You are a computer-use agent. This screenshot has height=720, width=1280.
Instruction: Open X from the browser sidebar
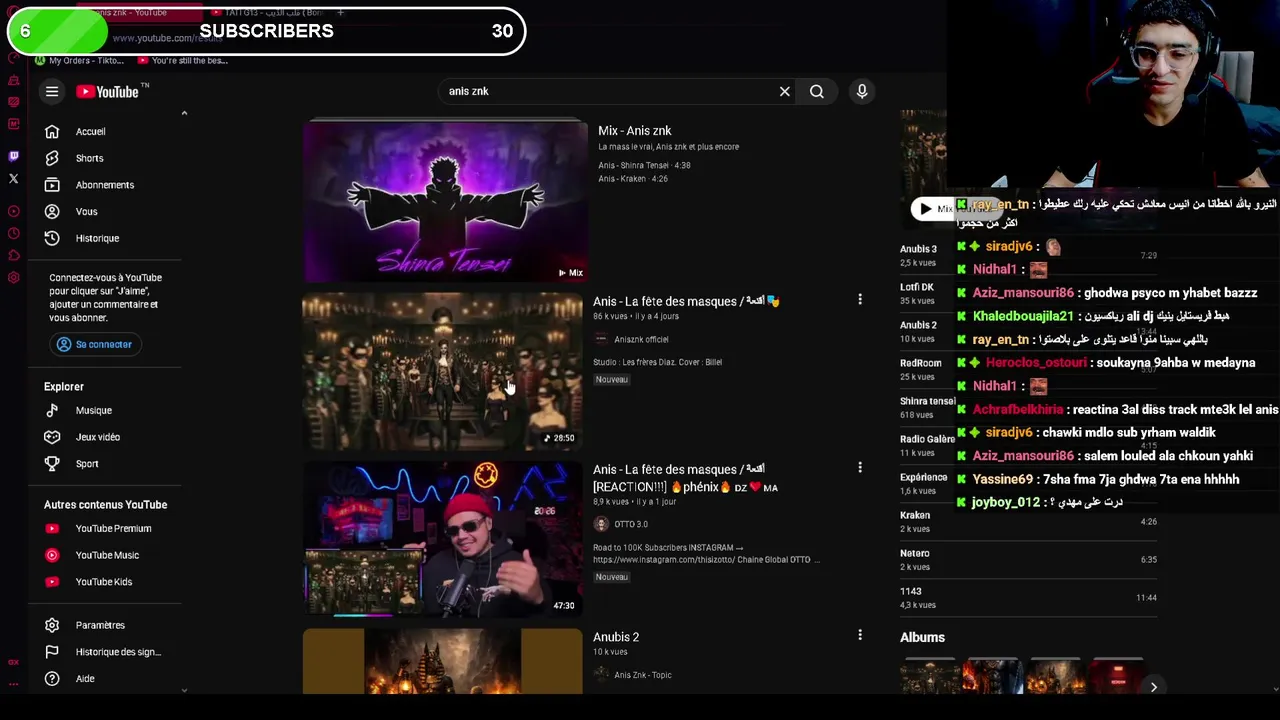13,179
